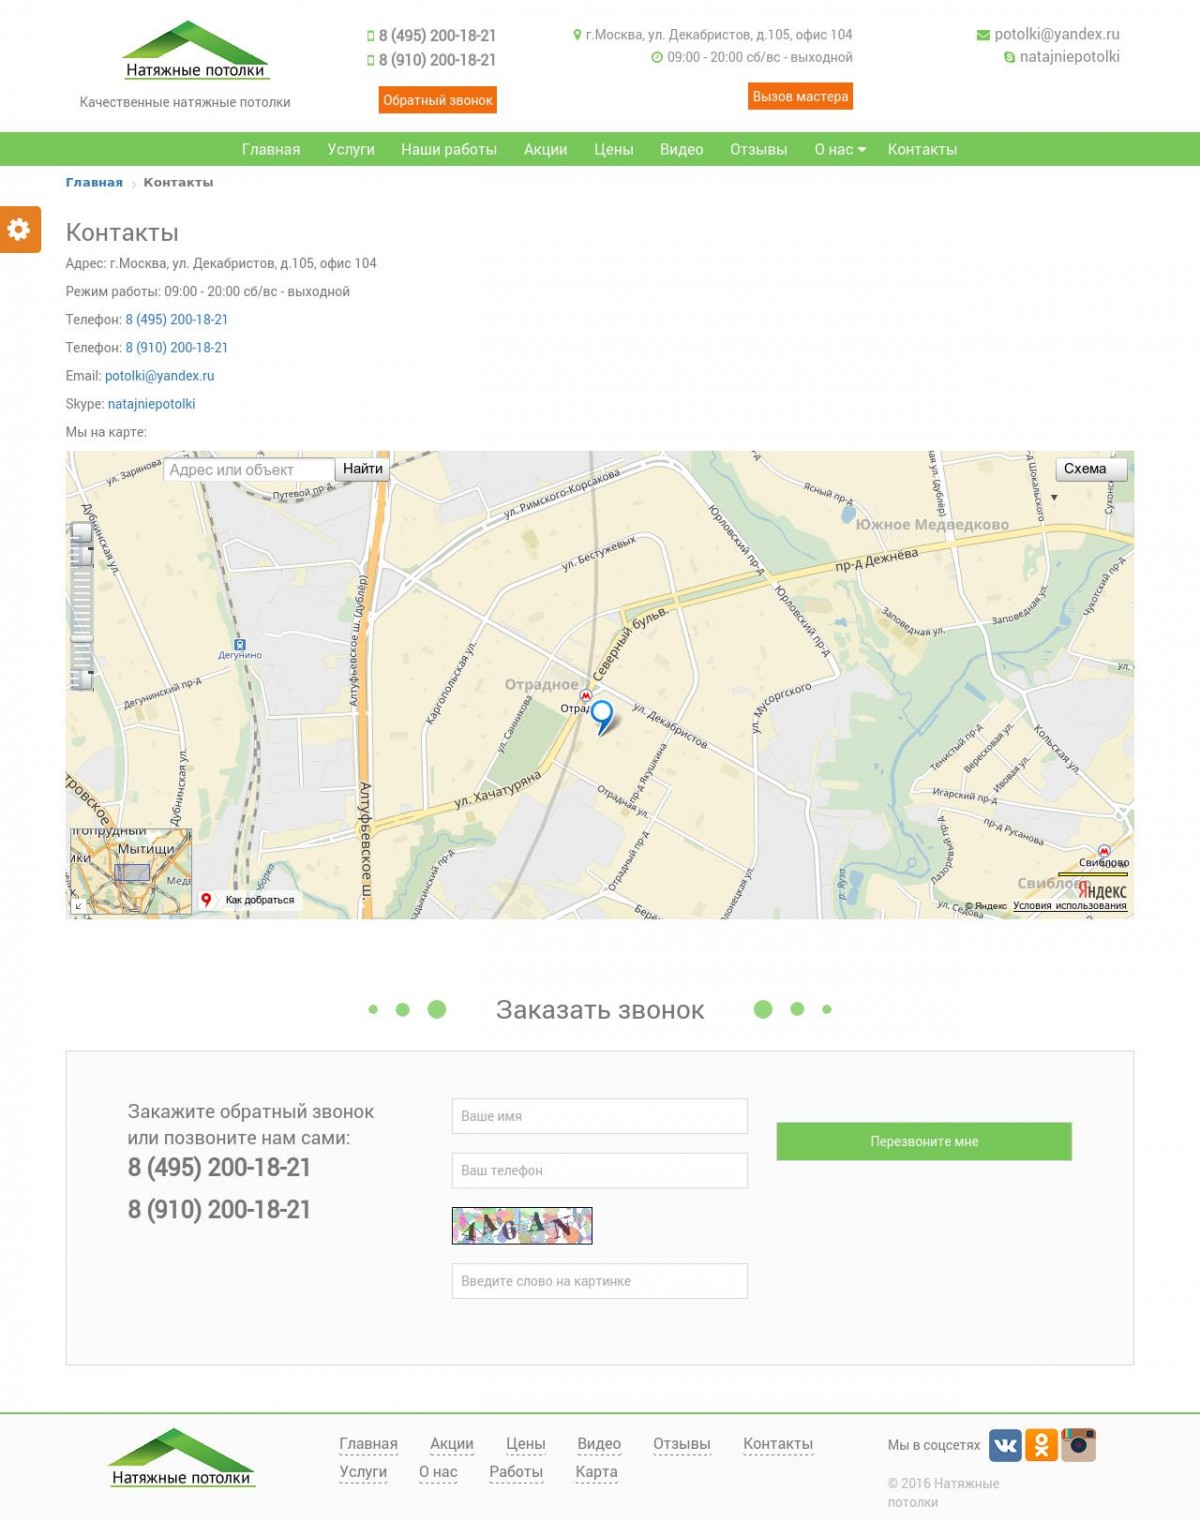Open the 'Схема' map layer dropdown
Viewport: 1200px width, 1521px height.
pos(1090,468)
